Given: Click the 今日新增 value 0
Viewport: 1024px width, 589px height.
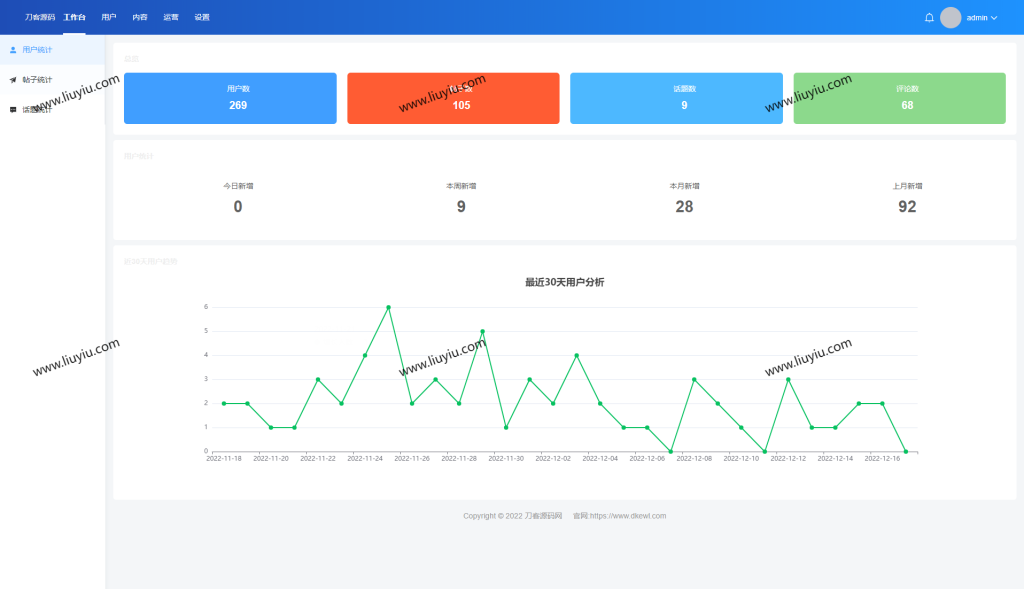Looking at the screenshot, I should (238, 207).
